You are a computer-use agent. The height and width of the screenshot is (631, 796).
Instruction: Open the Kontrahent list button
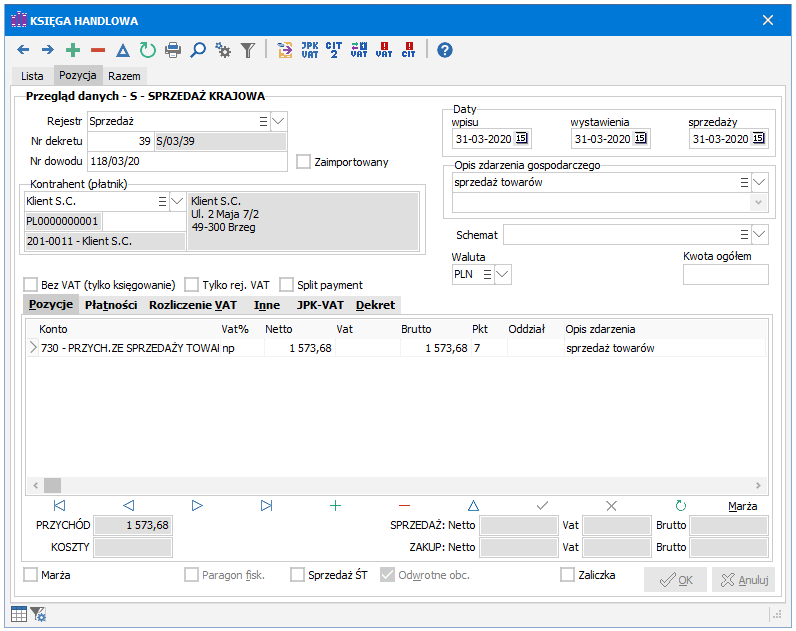coord(162,202)
